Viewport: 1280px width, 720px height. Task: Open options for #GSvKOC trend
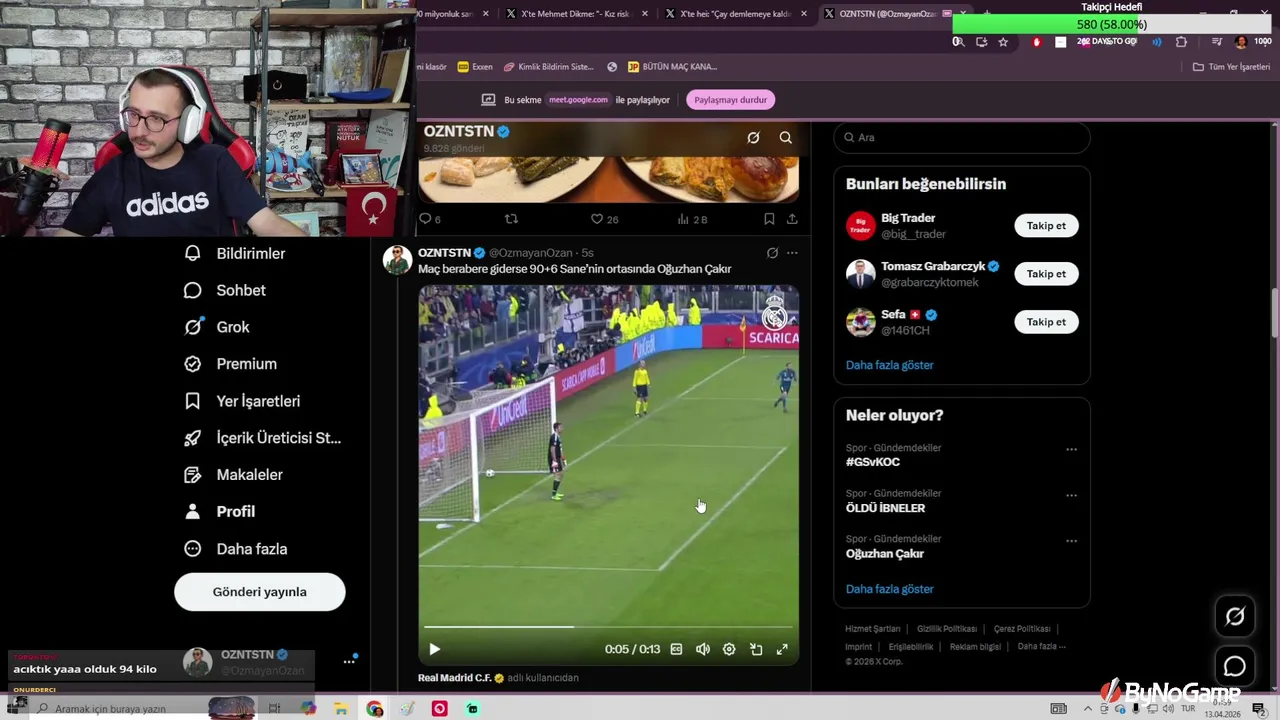[x=1071, y=450]
